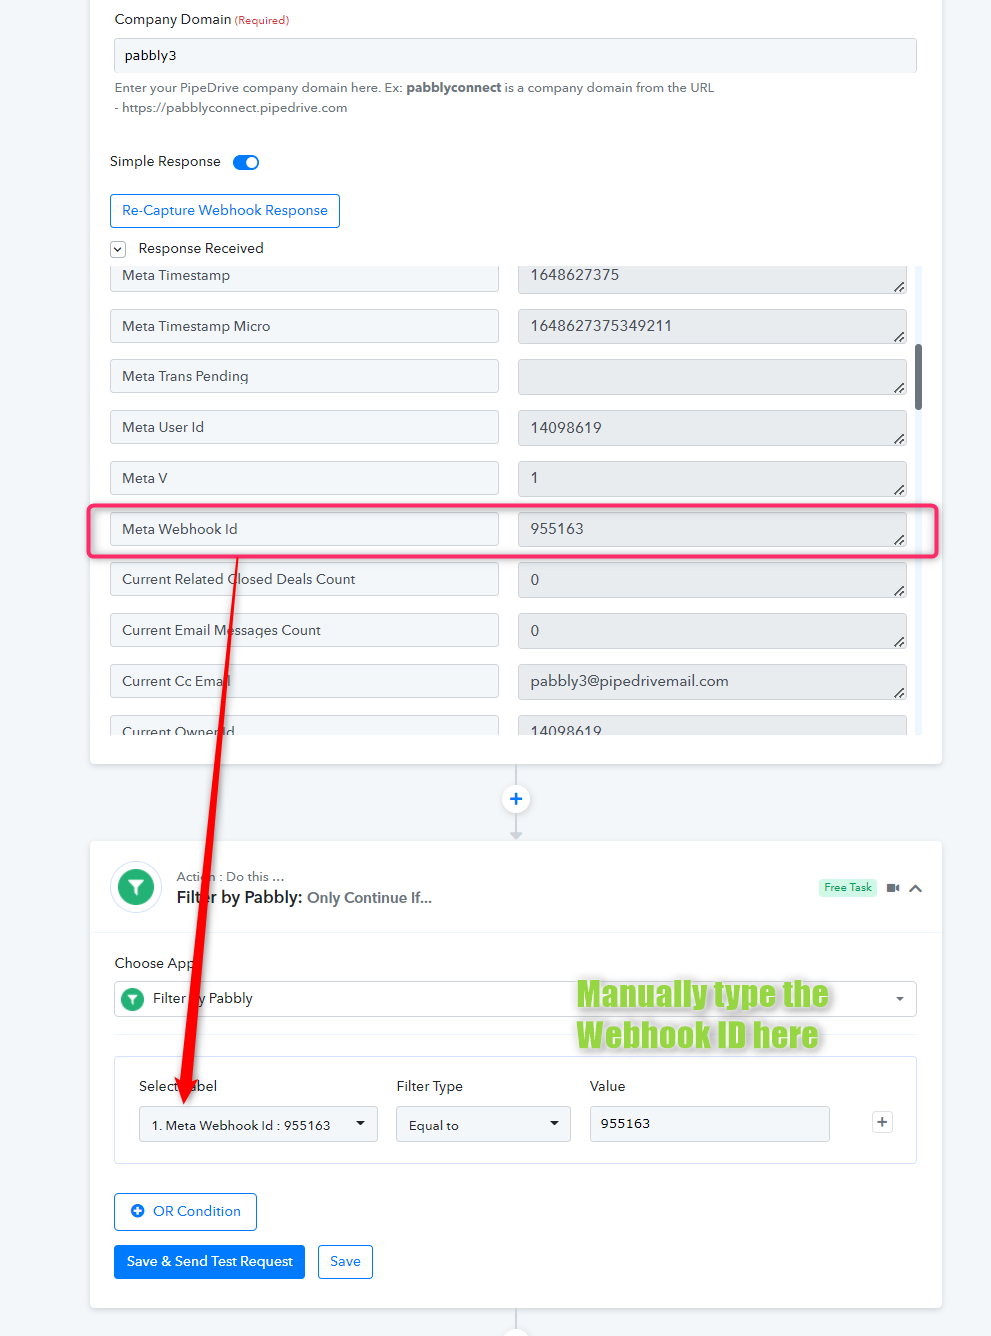This screenshot has width=991, height=1336.
Task: Open the video tutorial camera icon
Action: click(x=893, y=888)
